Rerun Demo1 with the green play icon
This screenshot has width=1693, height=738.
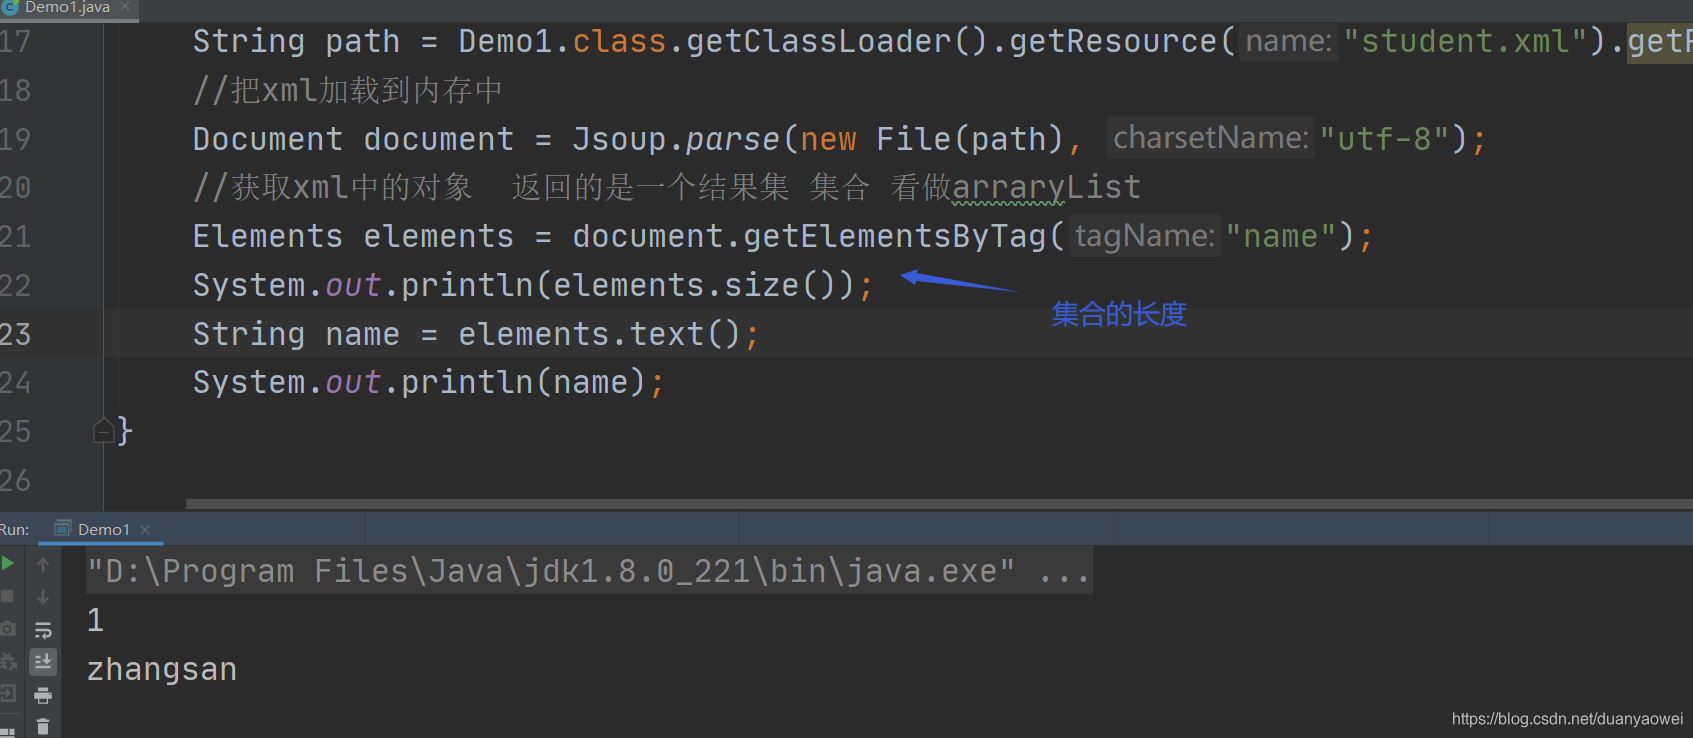point(7,564)
